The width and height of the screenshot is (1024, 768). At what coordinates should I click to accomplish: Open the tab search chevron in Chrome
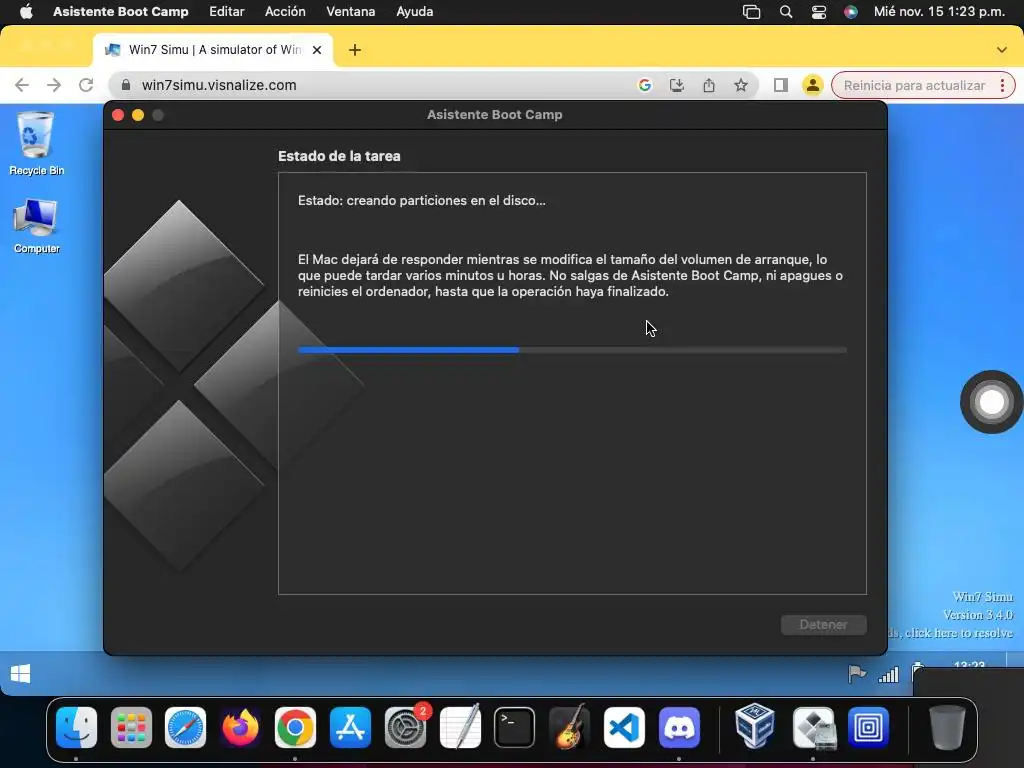pos(1002,50)
